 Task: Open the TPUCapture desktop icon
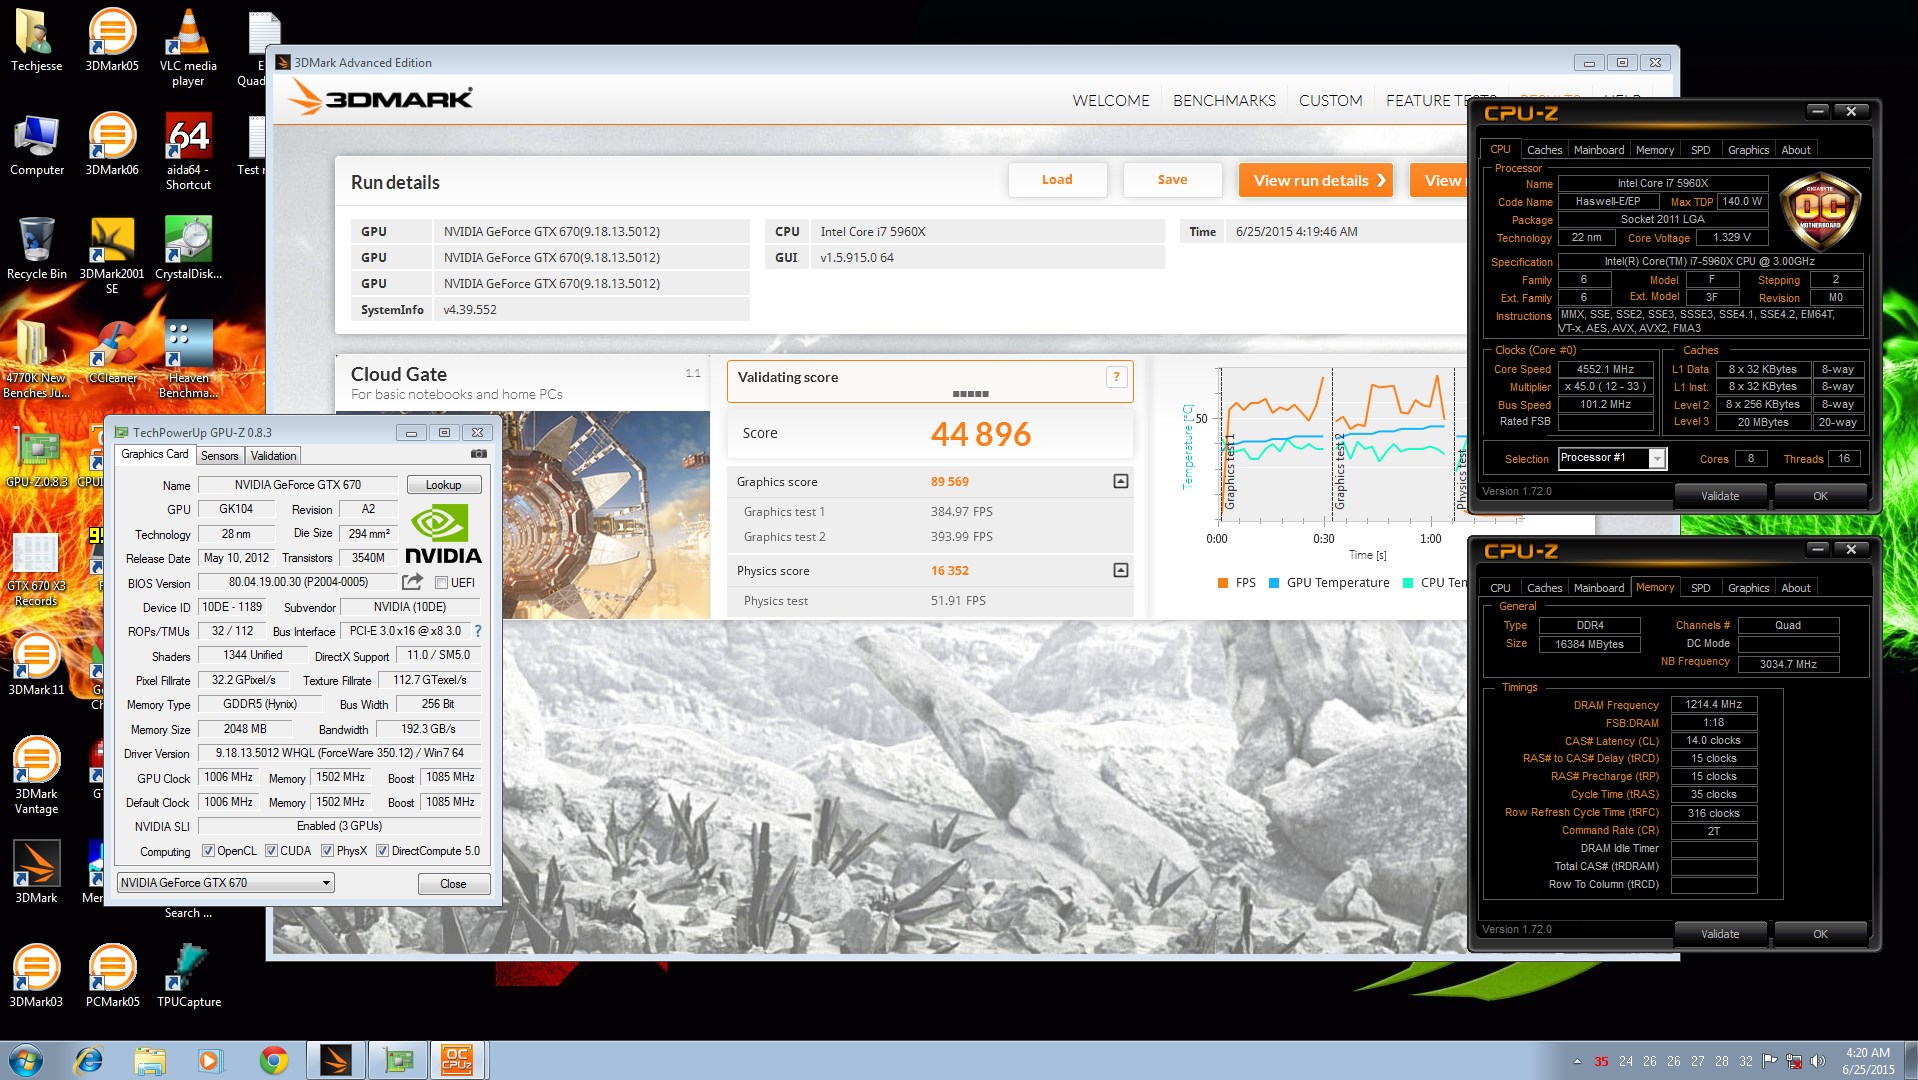188,977
